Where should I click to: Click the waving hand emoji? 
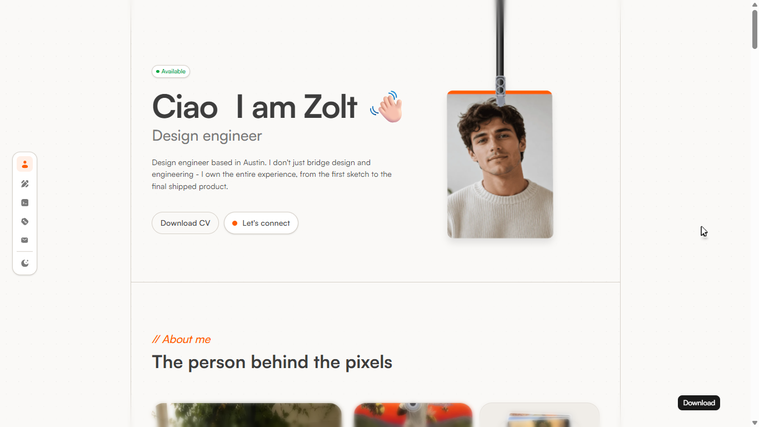point(387,107)
